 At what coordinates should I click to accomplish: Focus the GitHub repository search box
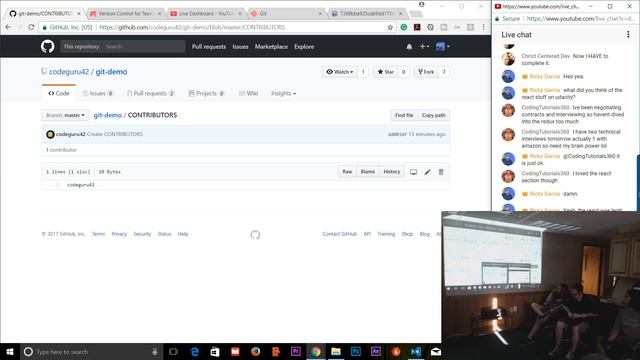(x=143, y=47)
